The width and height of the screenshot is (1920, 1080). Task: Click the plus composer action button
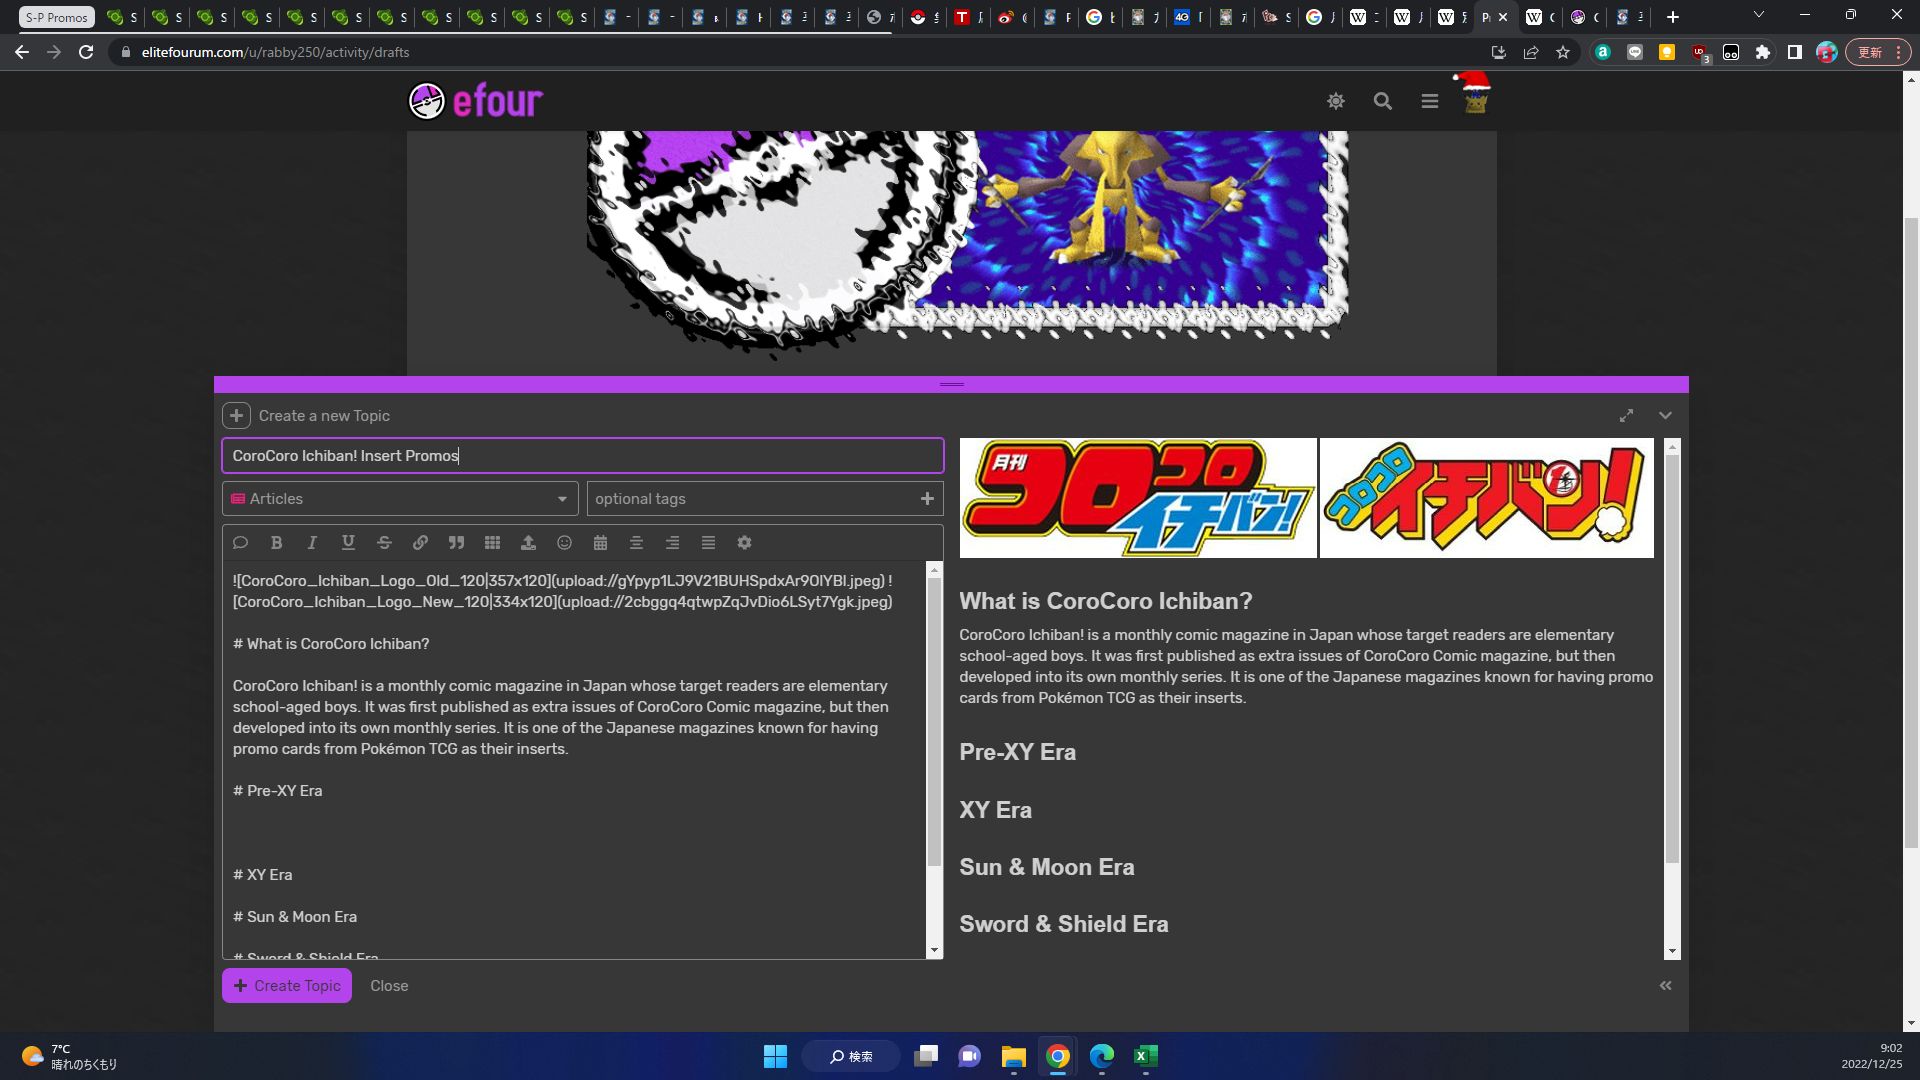(x=236, y=416)
